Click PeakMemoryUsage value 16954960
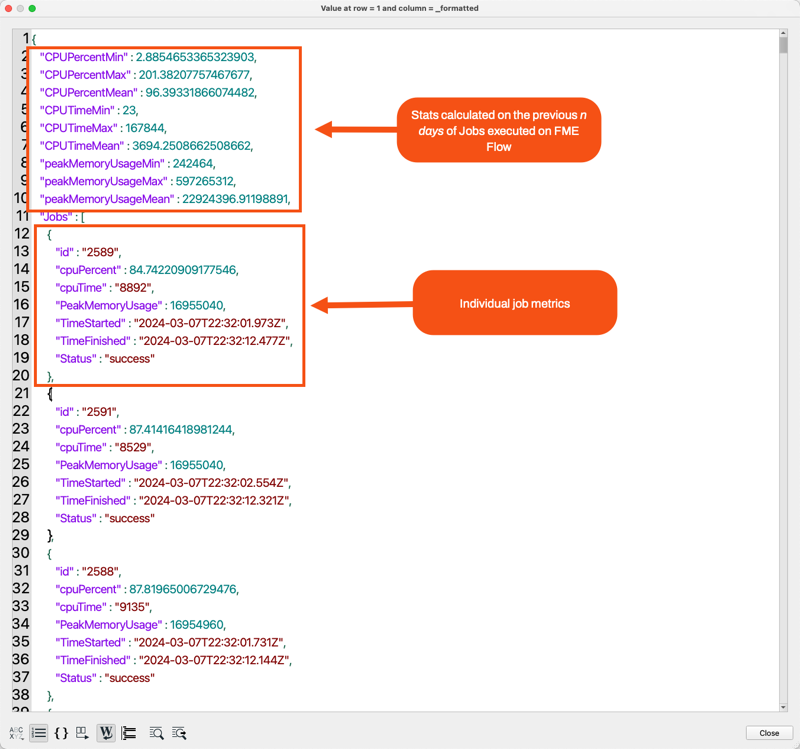This screenshot has width=800, height=749. (197, 625)
